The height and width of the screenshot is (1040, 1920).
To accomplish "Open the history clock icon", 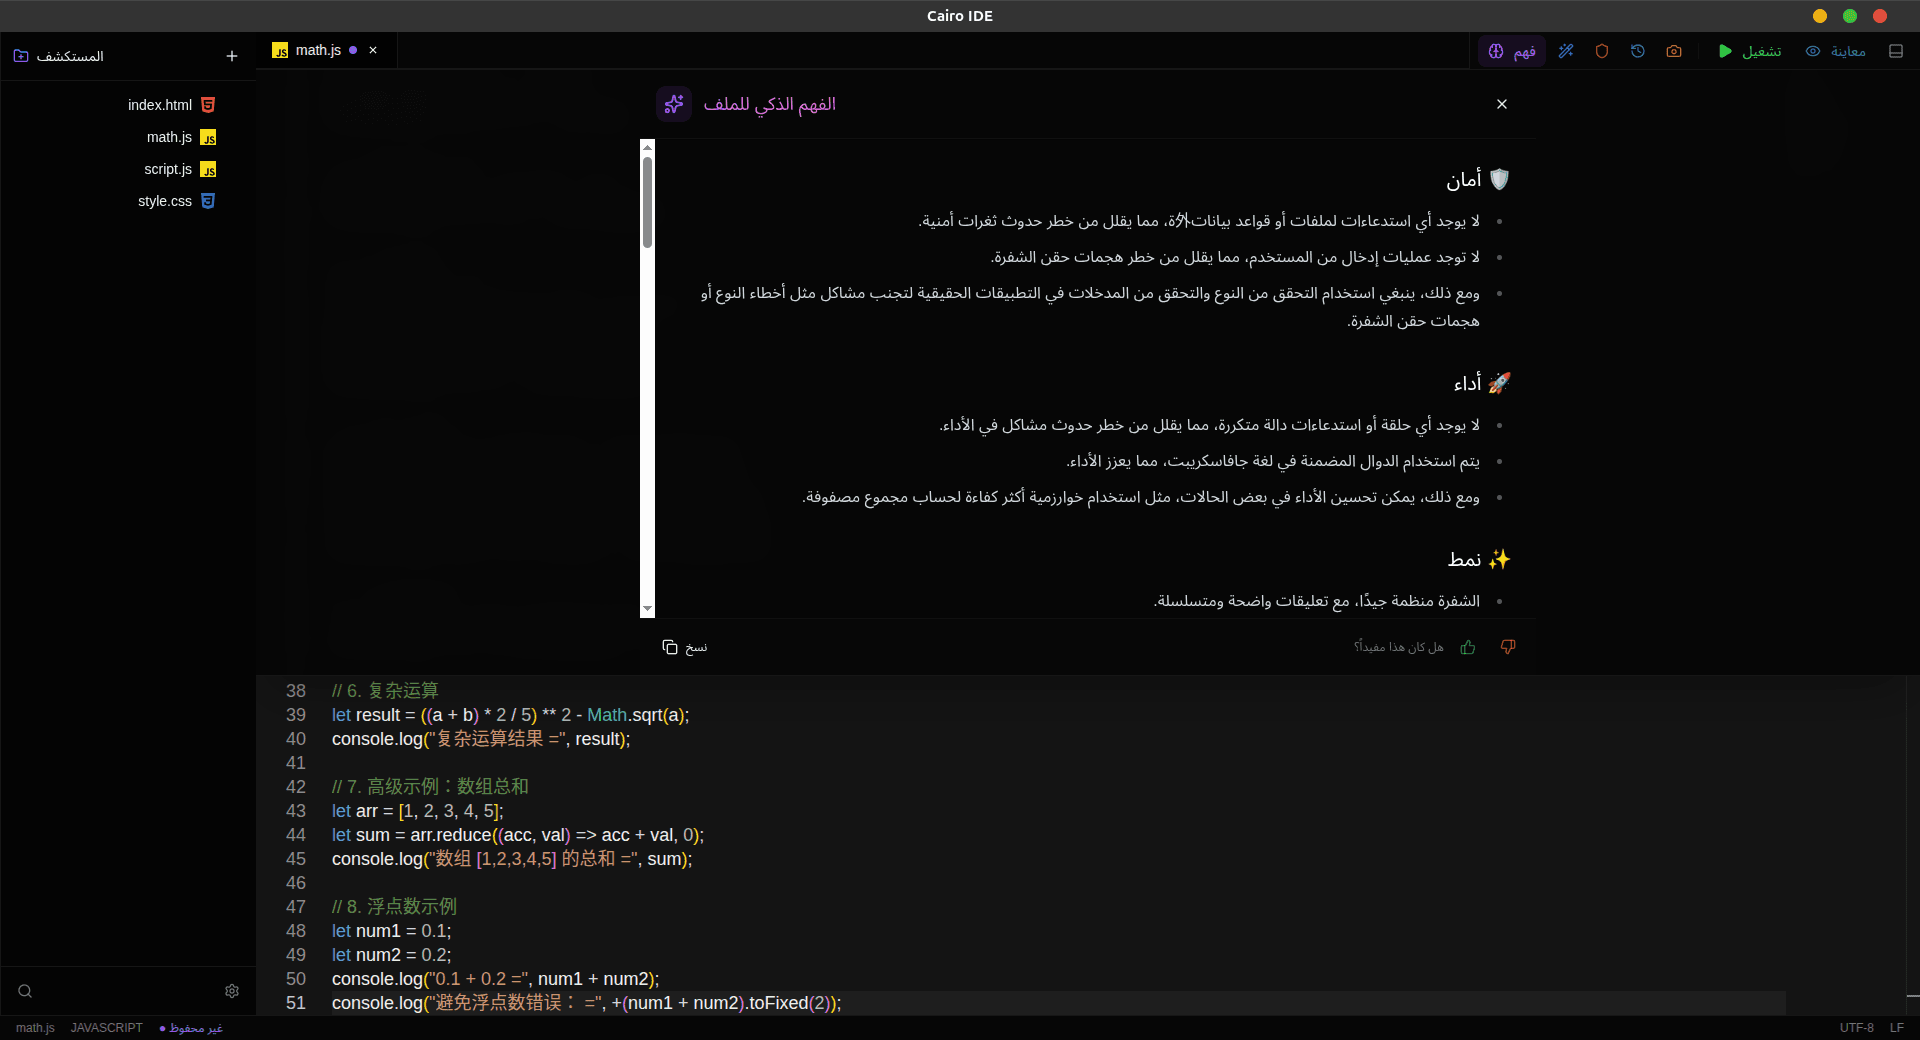I will point(1638,51).
